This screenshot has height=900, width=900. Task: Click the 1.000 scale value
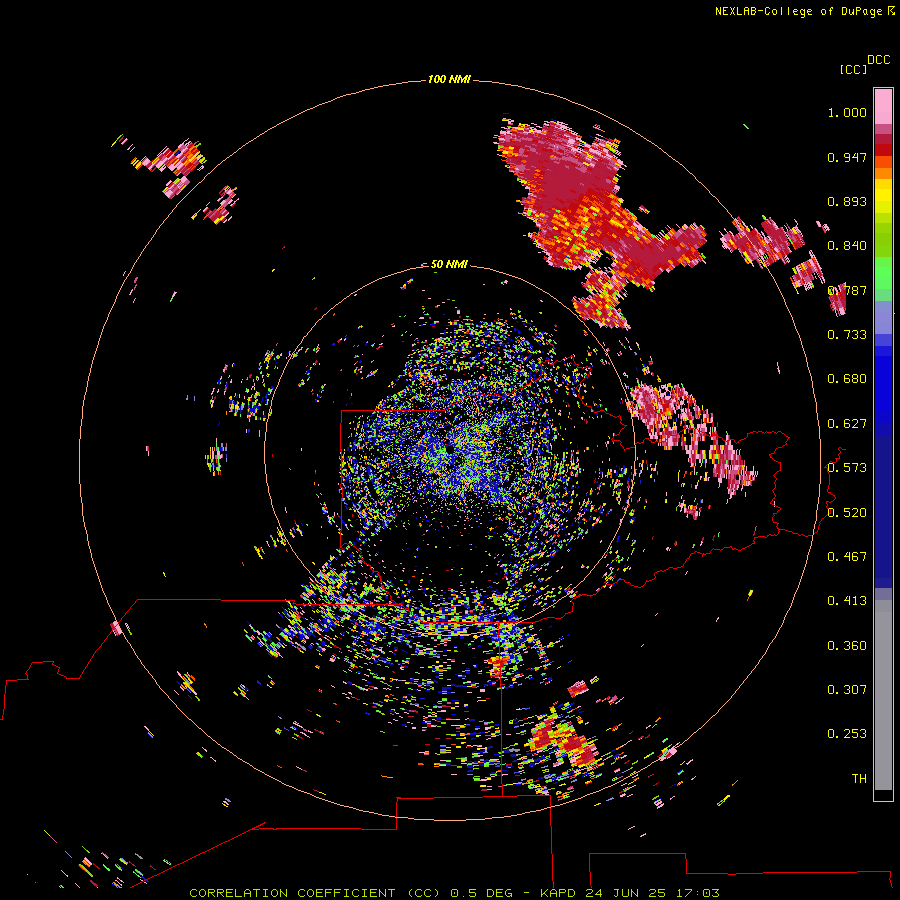pyautogui.click(x=847, y=112)
